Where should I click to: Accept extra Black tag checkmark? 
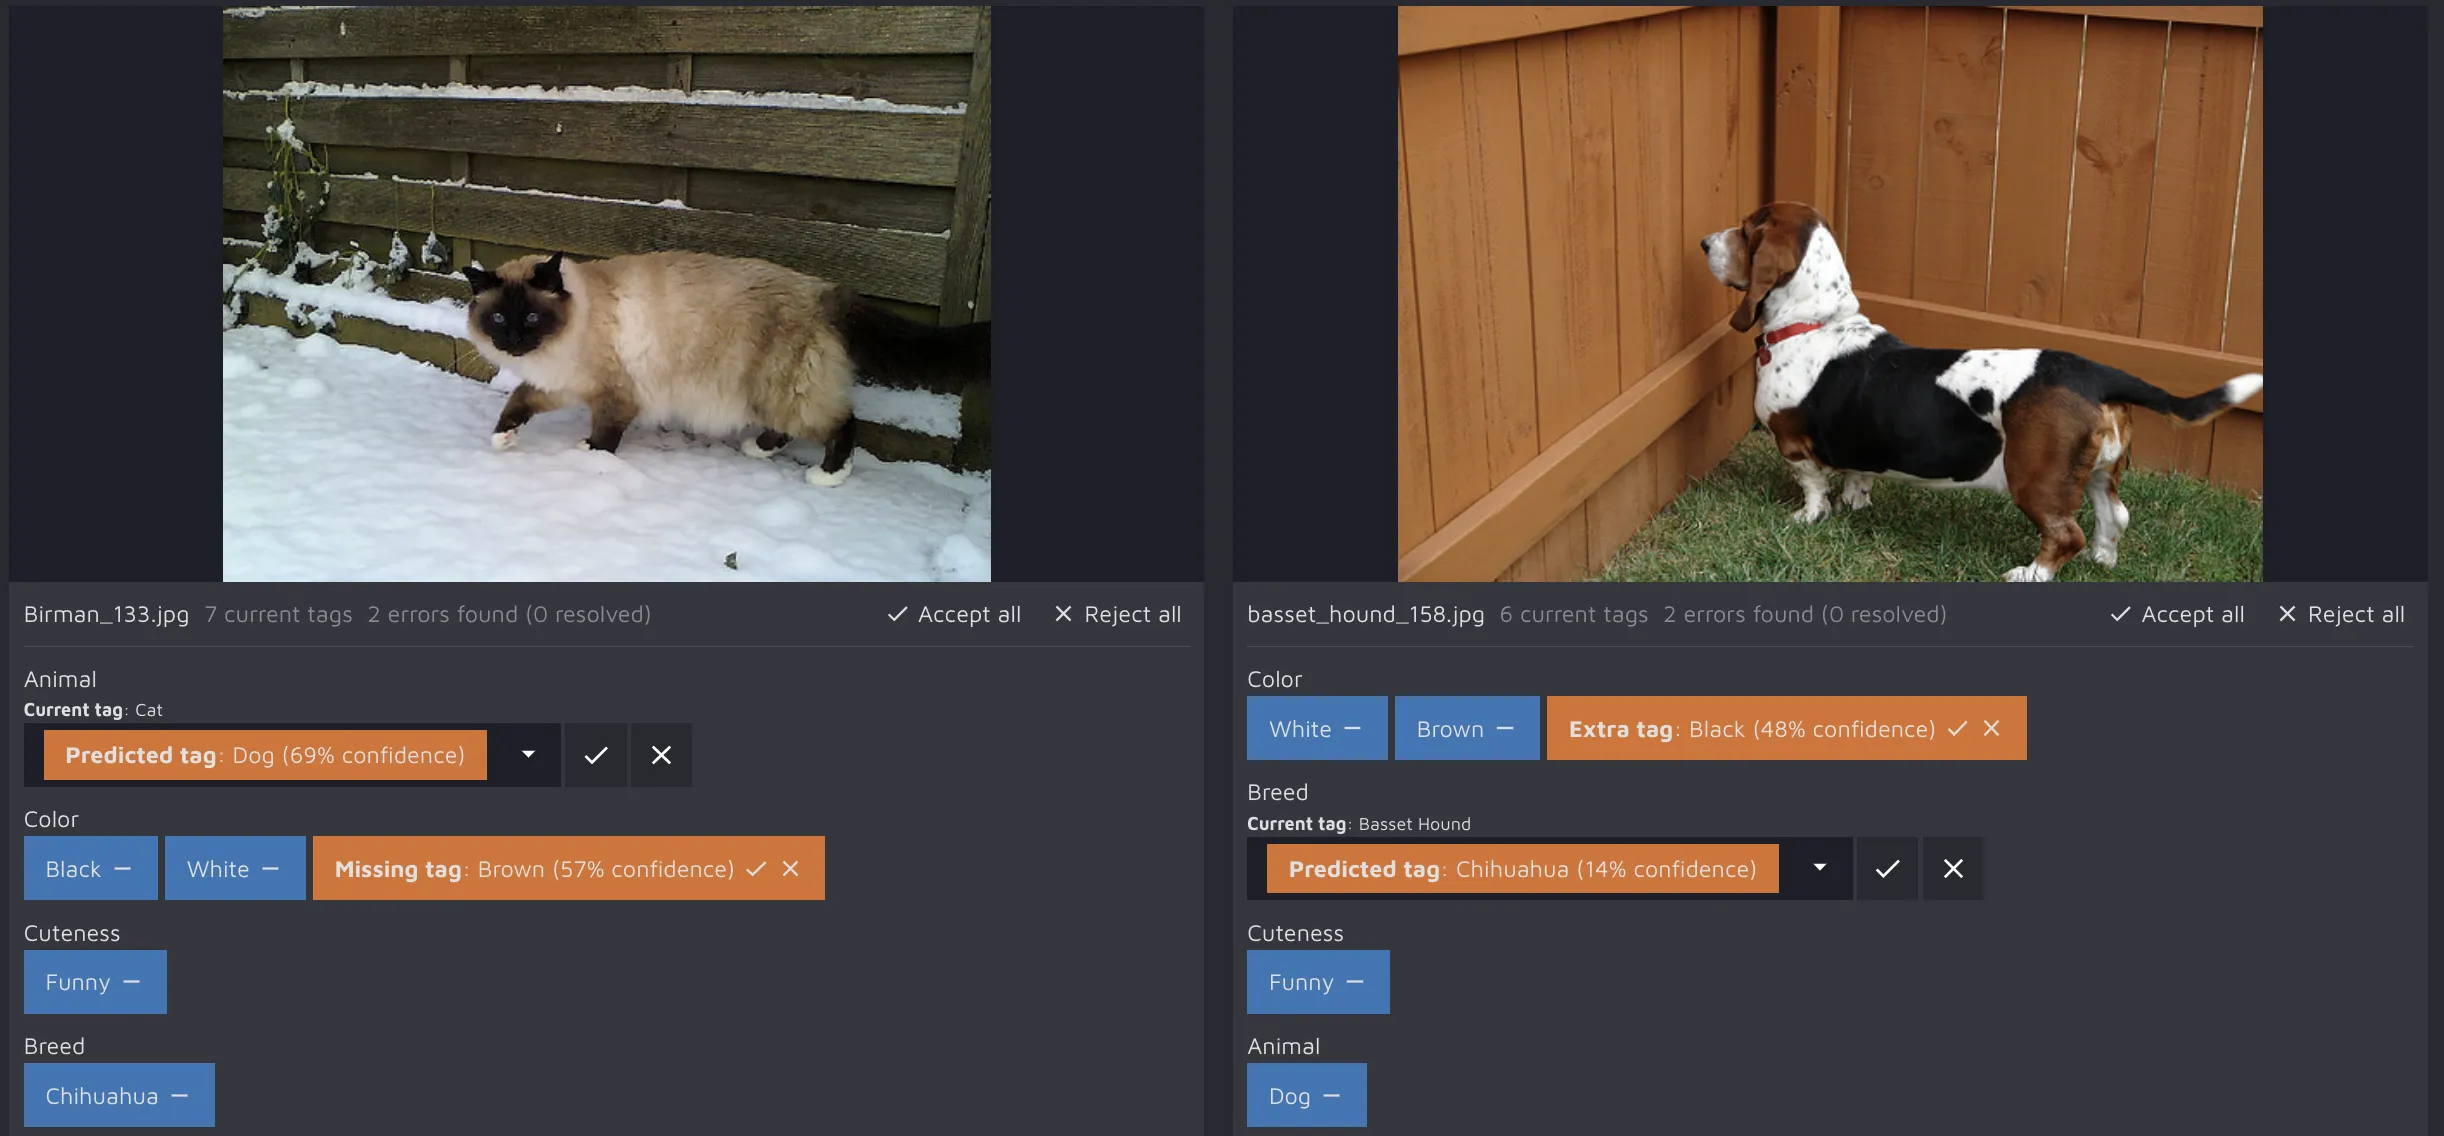(1958, 729)
